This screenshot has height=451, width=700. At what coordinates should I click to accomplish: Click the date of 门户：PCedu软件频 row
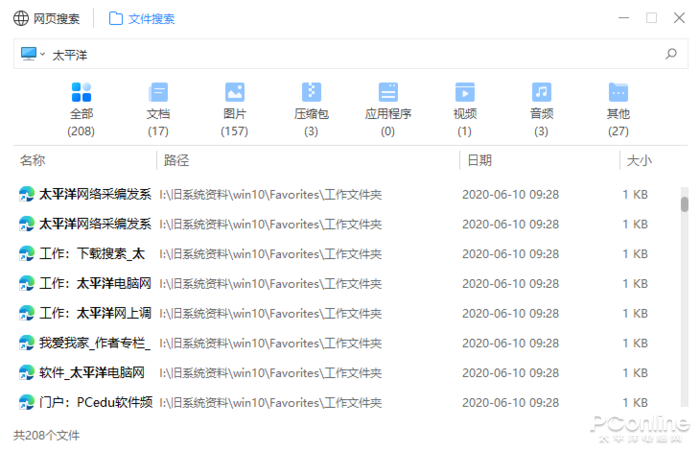[x=510, y=403]
